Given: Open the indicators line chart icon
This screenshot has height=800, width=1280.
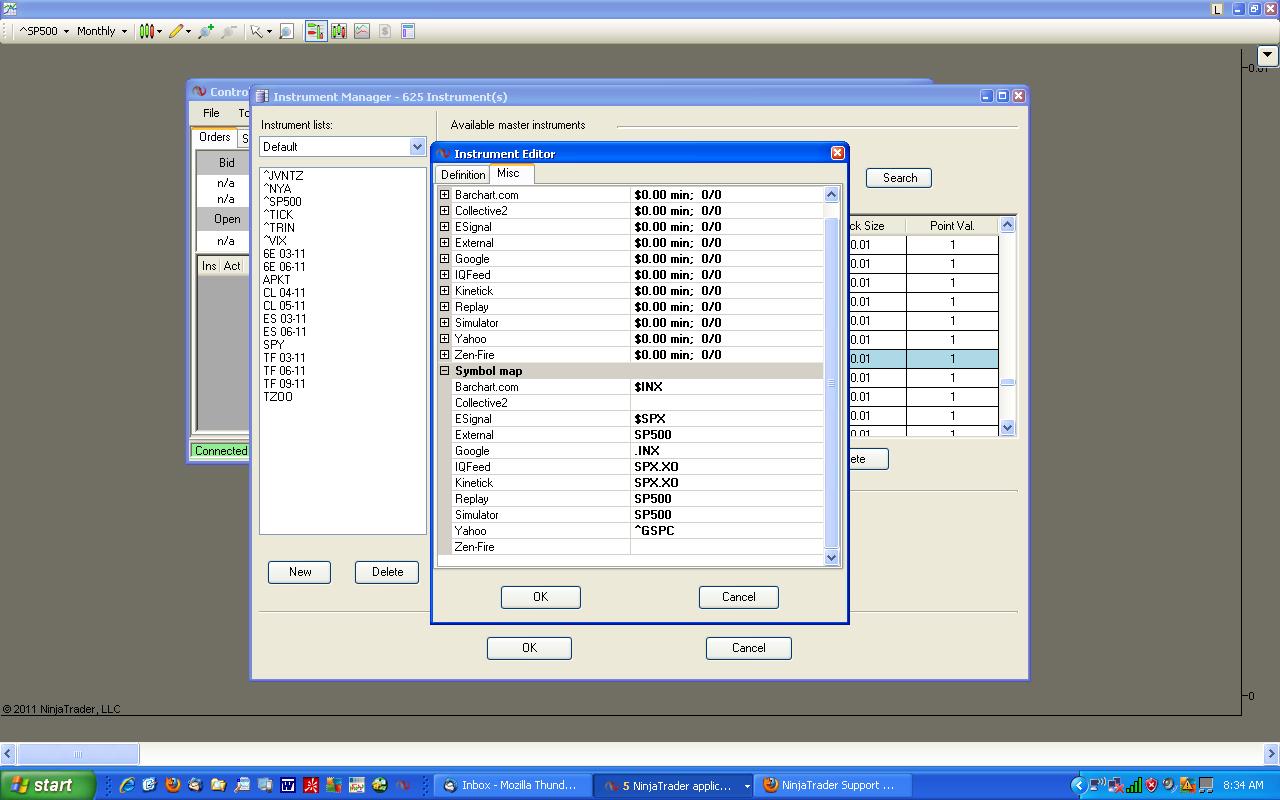Looking at the screenshot, I should click(361, 31).
